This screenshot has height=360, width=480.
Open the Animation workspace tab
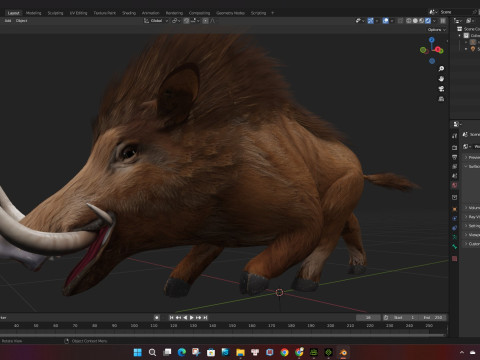(x=150, y=13)
